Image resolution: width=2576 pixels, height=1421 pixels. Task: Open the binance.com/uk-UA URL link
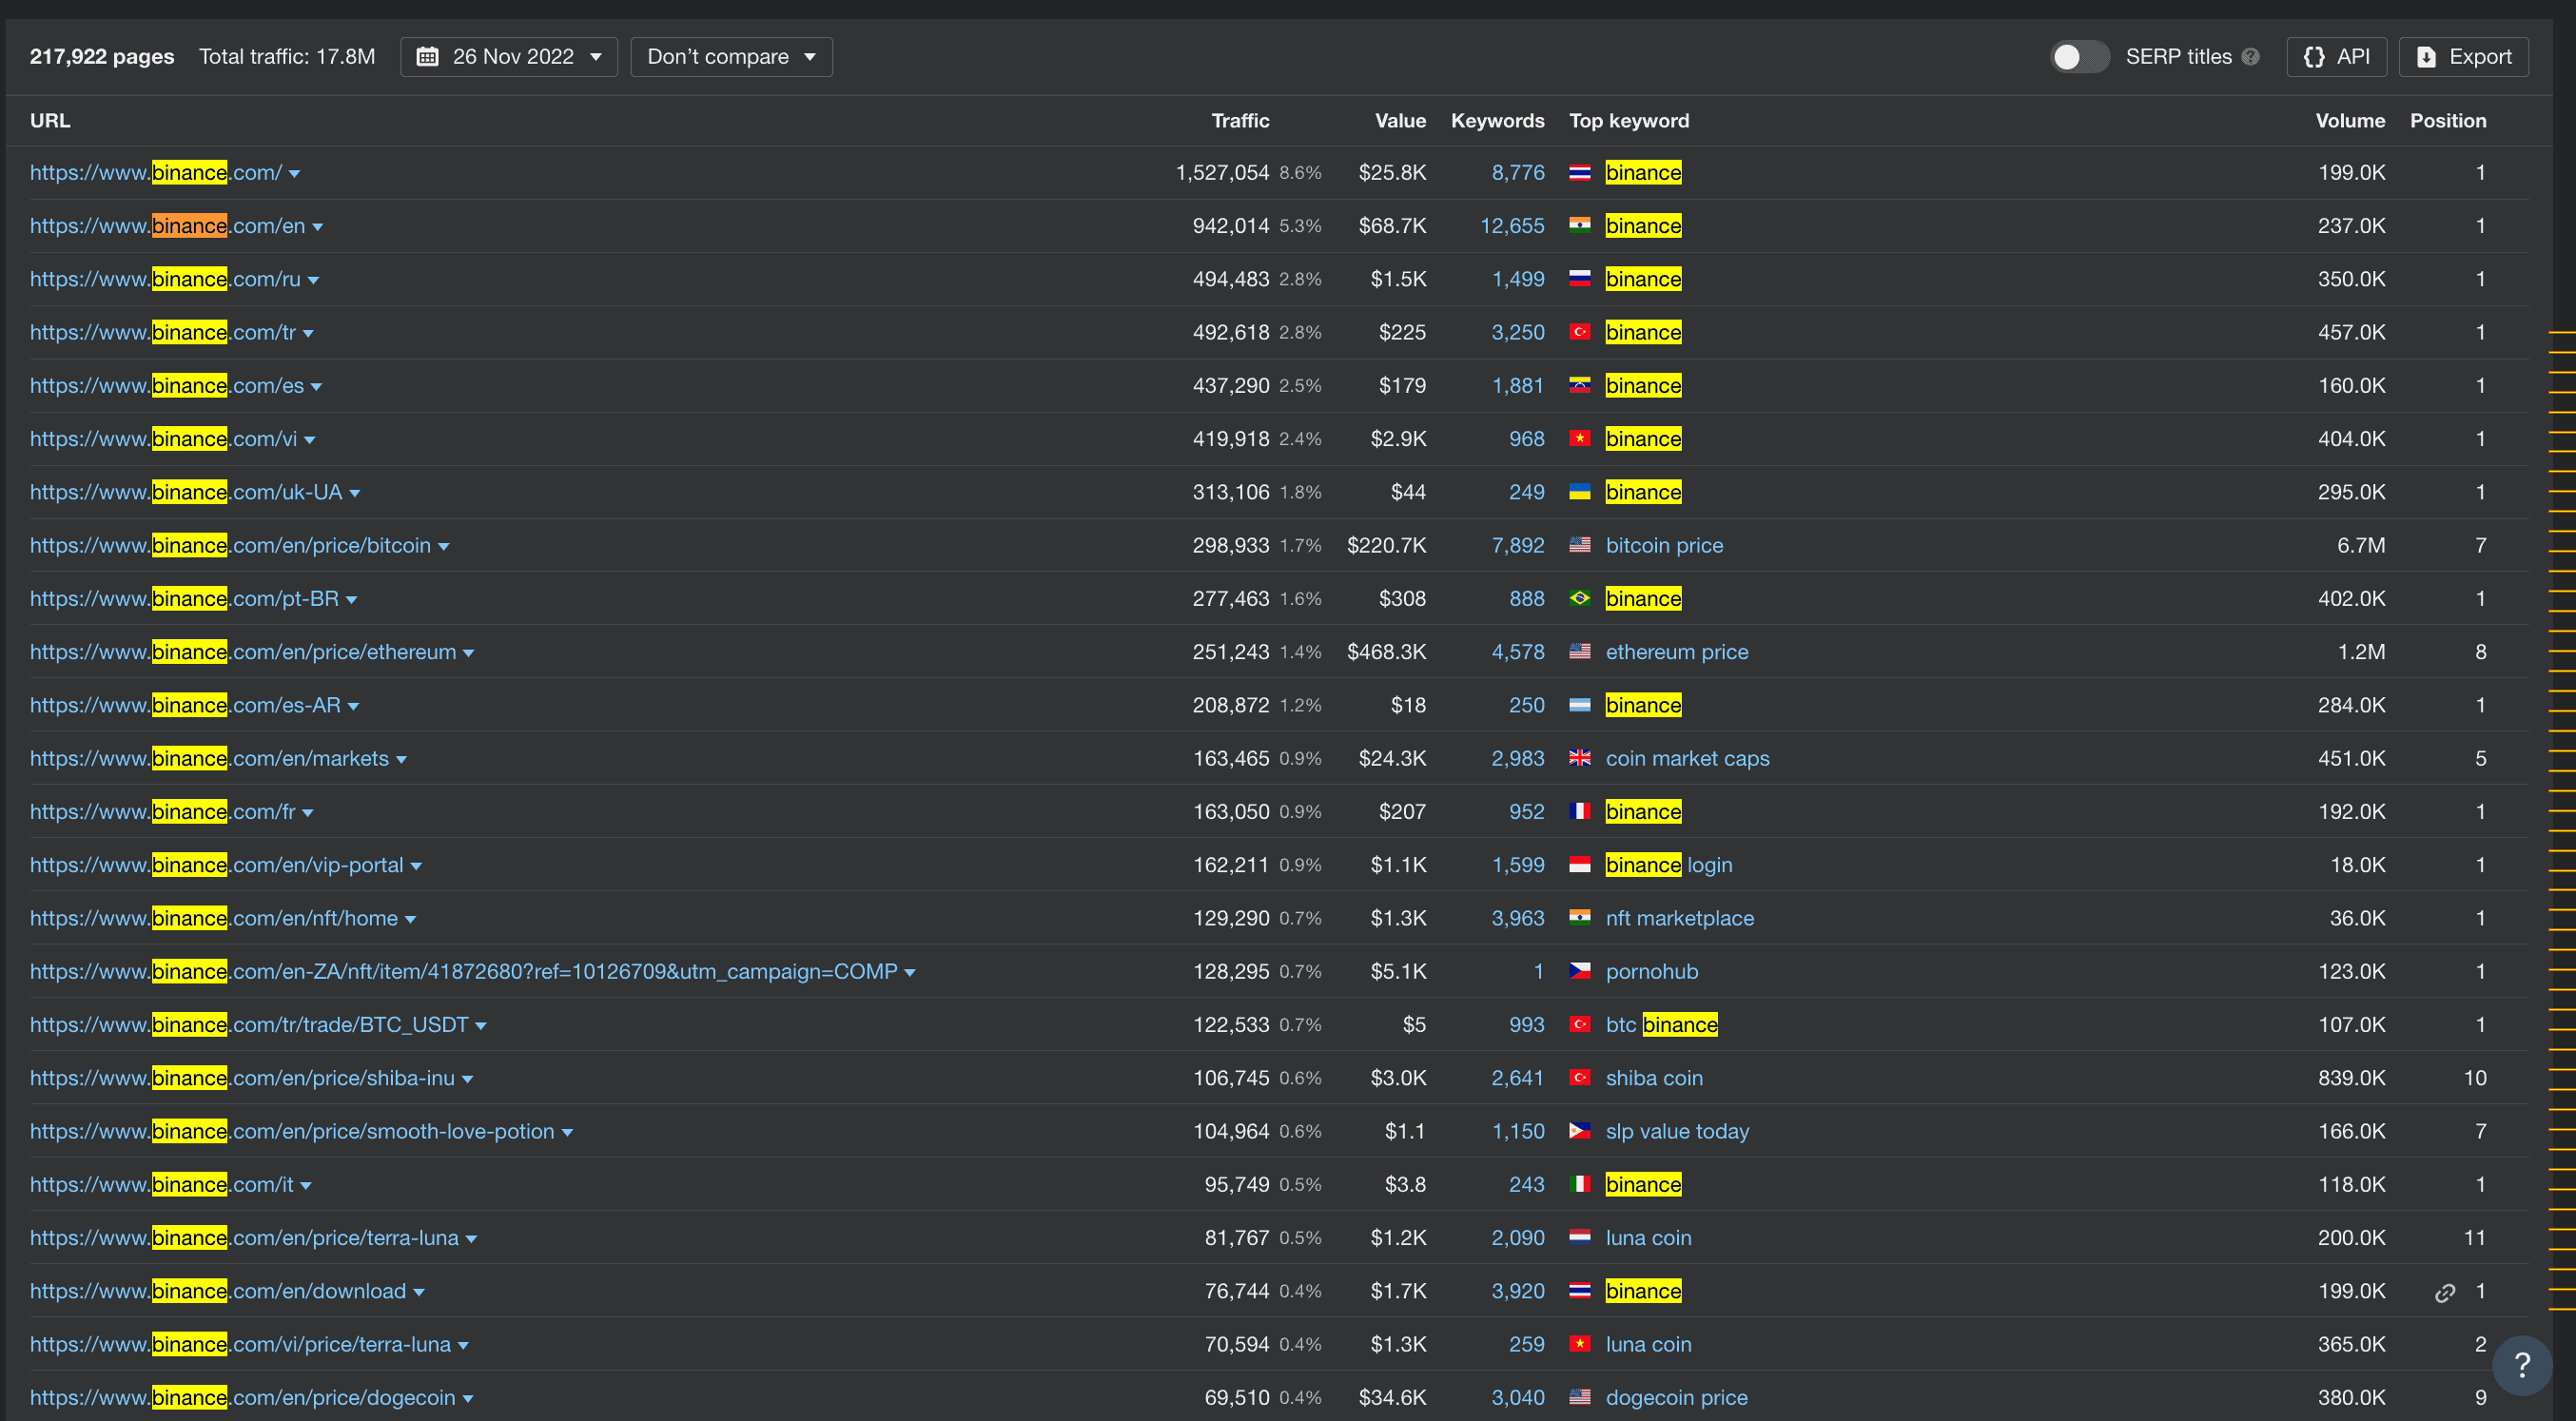(186, 492)
